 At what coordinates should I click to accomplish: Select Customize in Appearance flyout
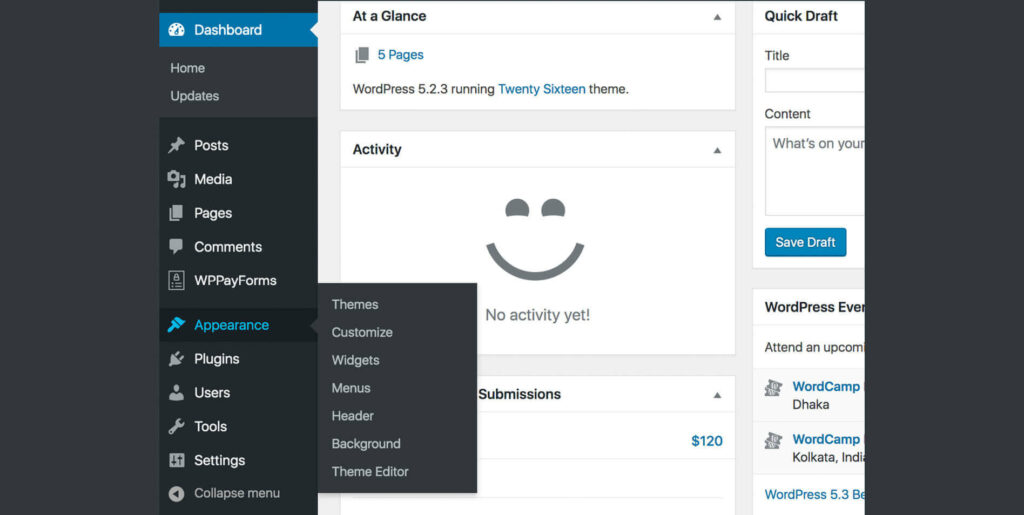click(362, 332)
